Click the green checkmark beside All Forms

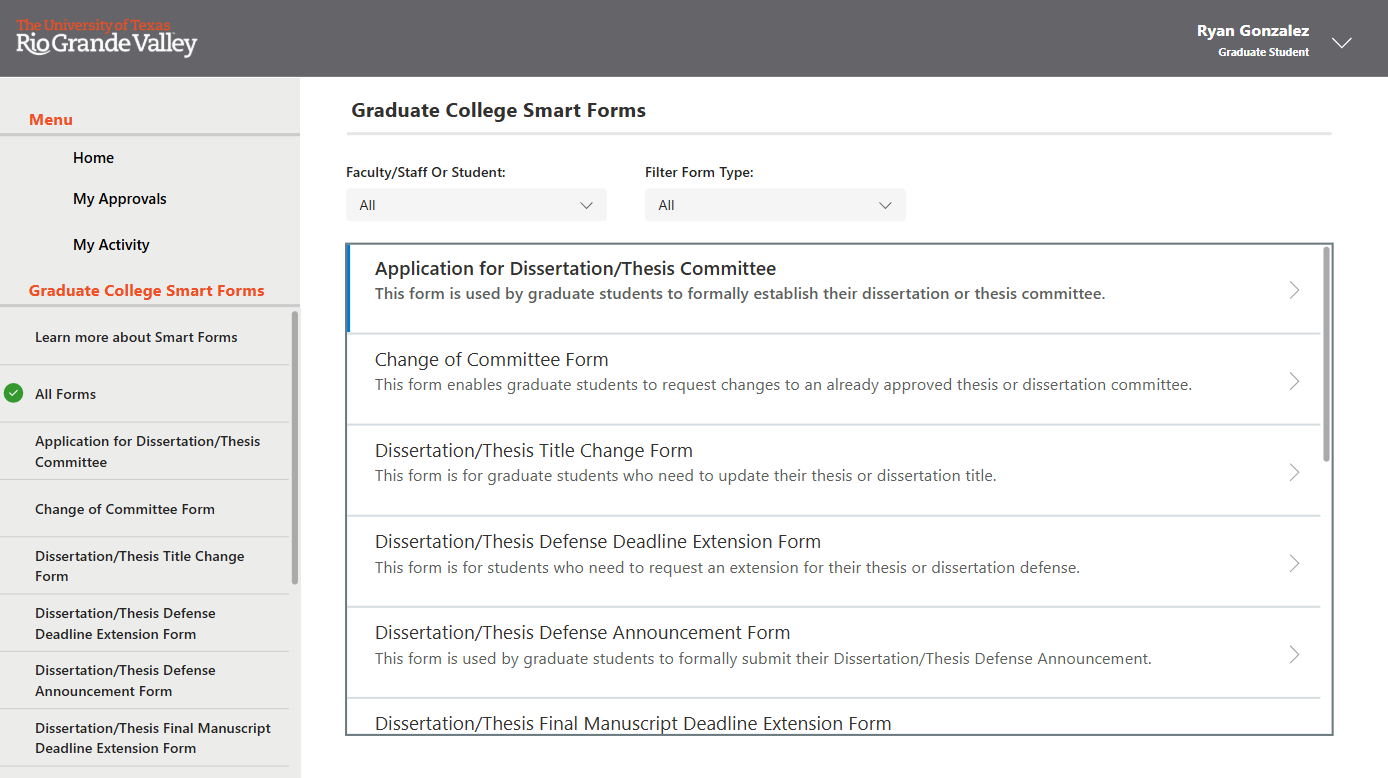point(14,393)
